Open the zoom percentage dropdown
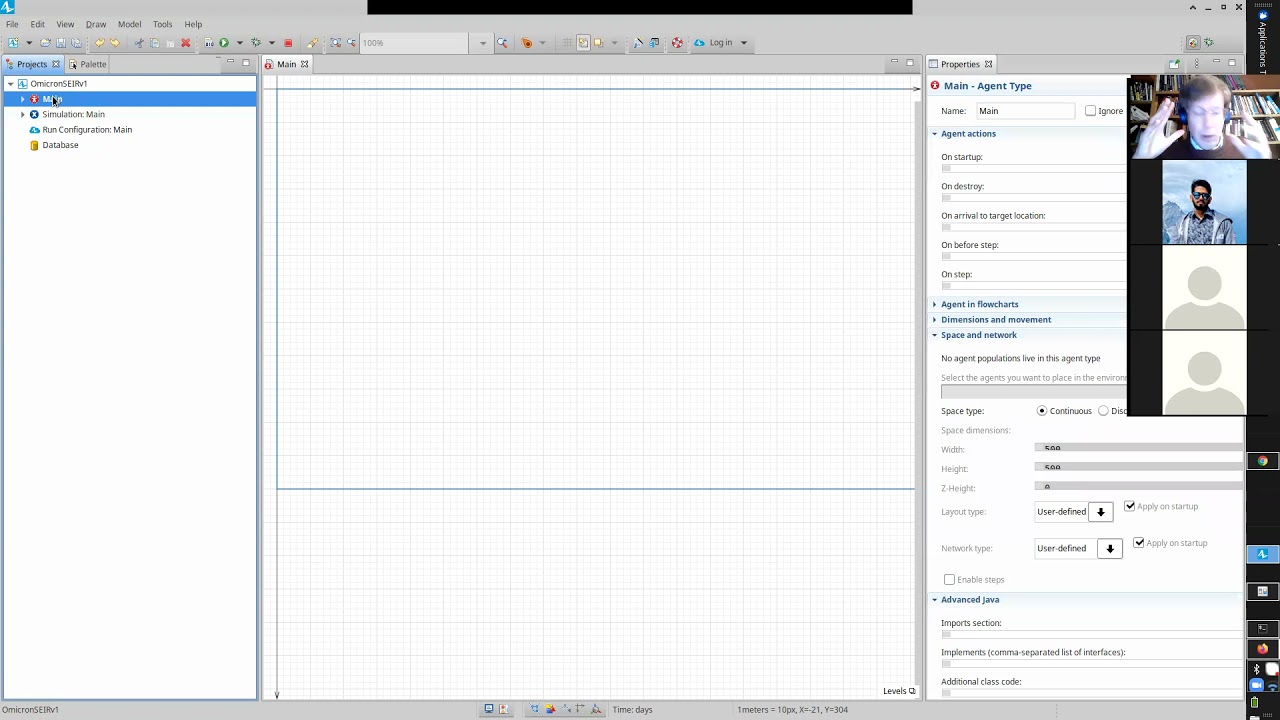Image resolution: width=1280 pixels, height=720 pixels. point(483,43)
